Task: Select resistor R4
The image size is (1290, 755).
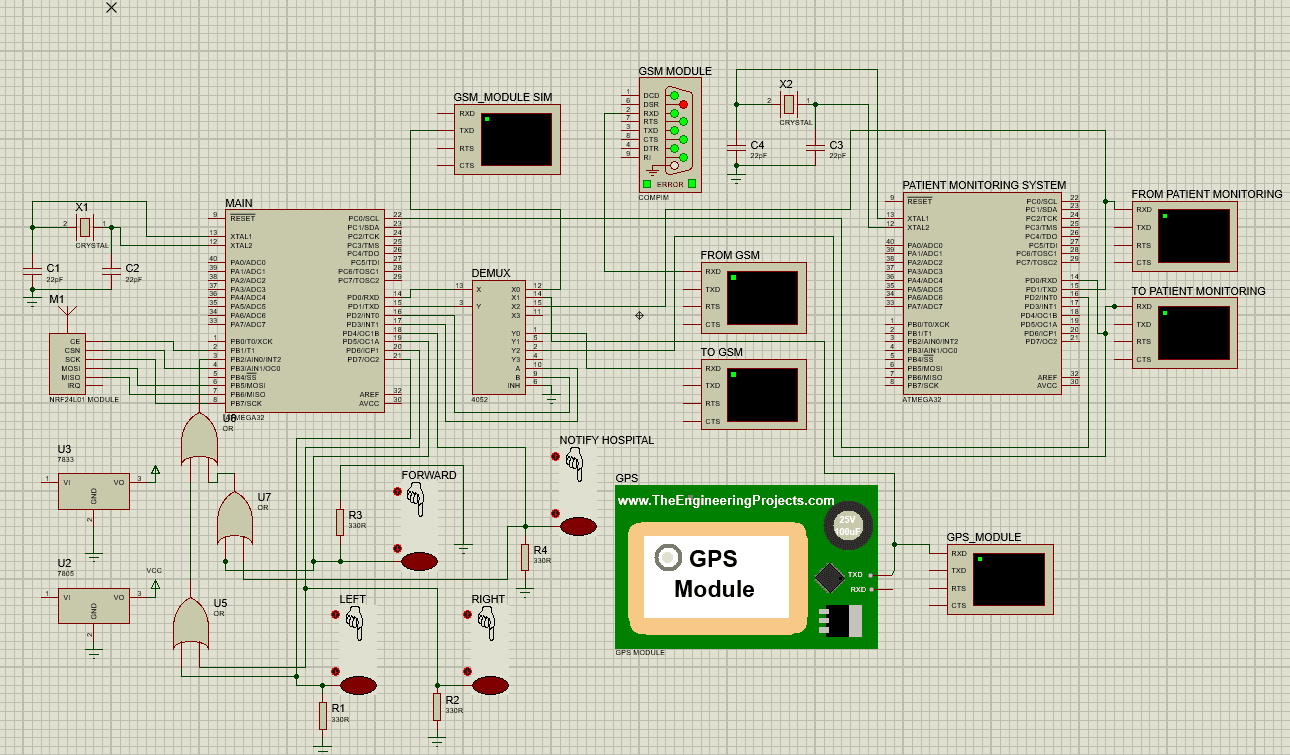Action: [524, 556]
